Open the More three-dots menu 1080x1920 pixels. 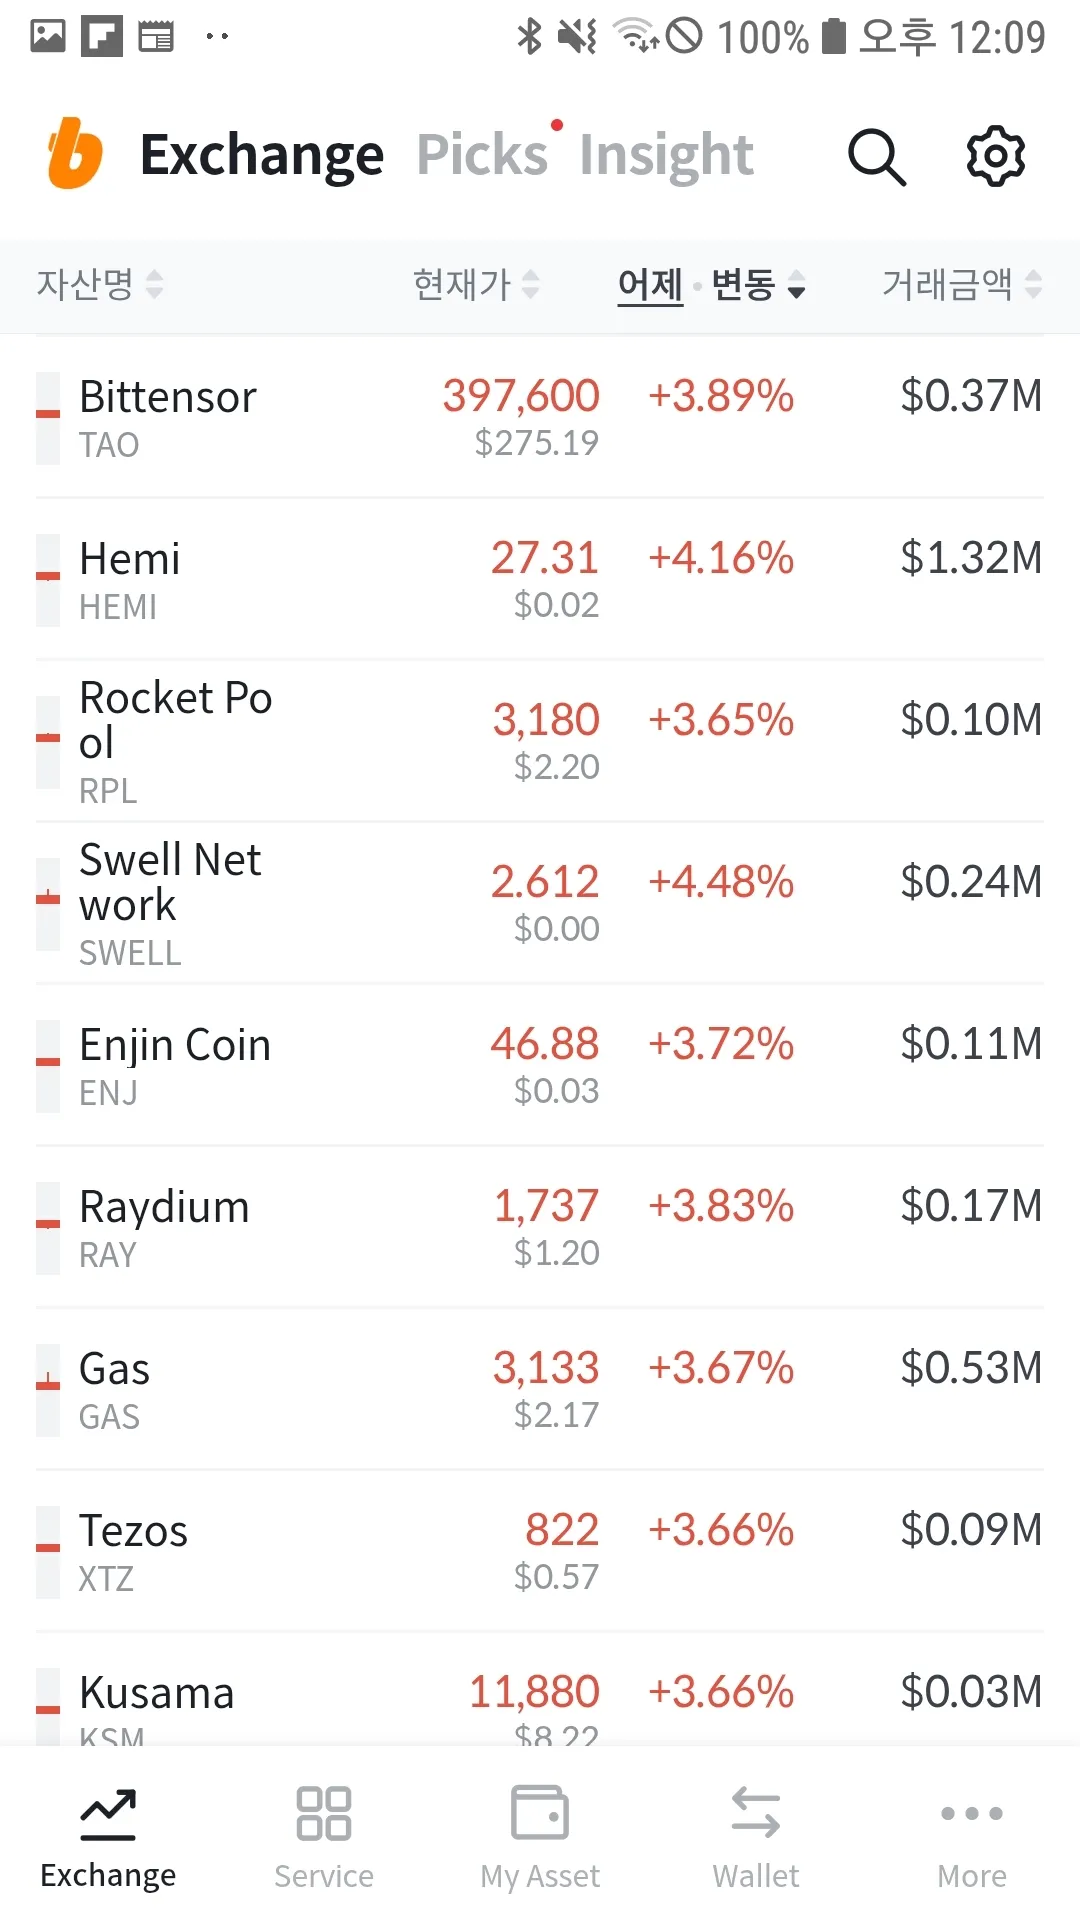pos(972,1813)
